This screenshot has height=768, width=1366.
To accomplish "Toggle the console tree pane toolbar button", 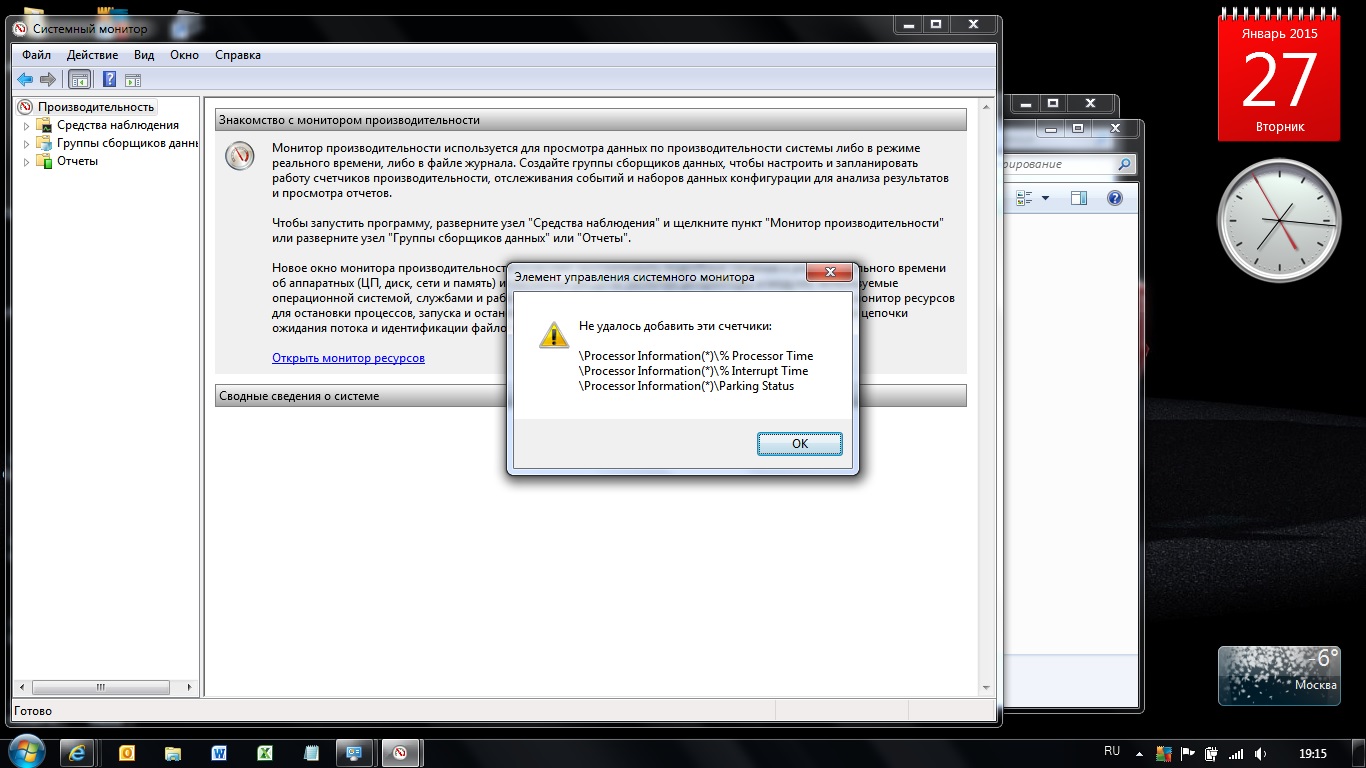I will coord(79,80).
